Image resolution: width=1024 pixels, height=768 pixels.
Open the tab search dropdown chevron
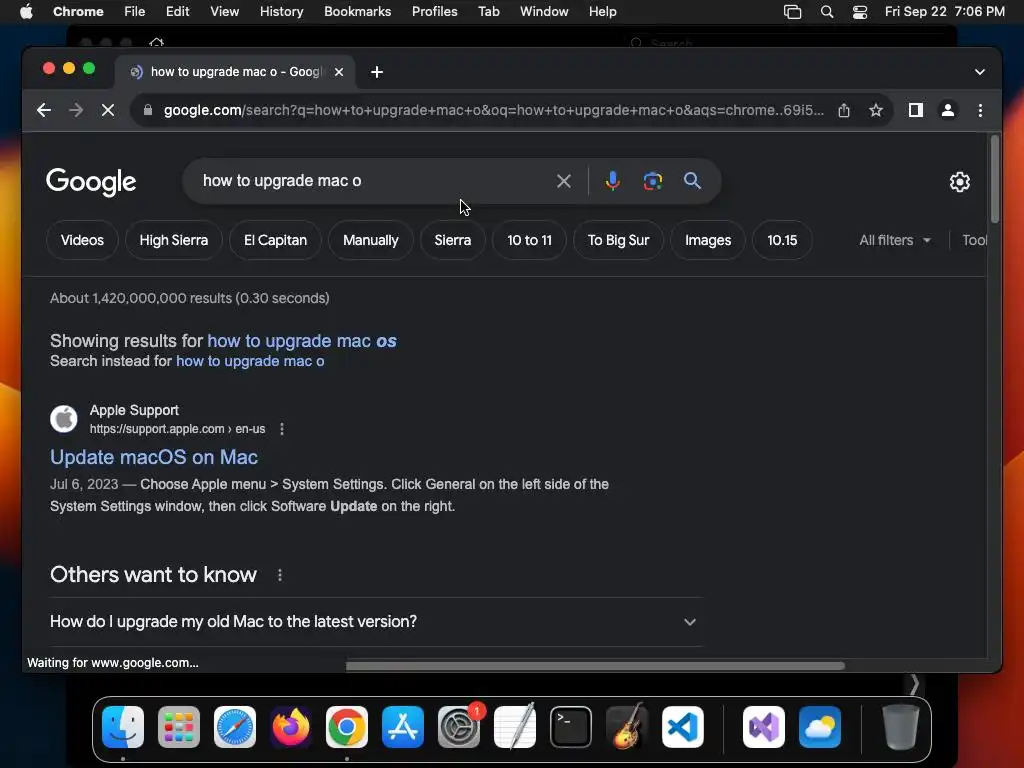click(980, 72)
